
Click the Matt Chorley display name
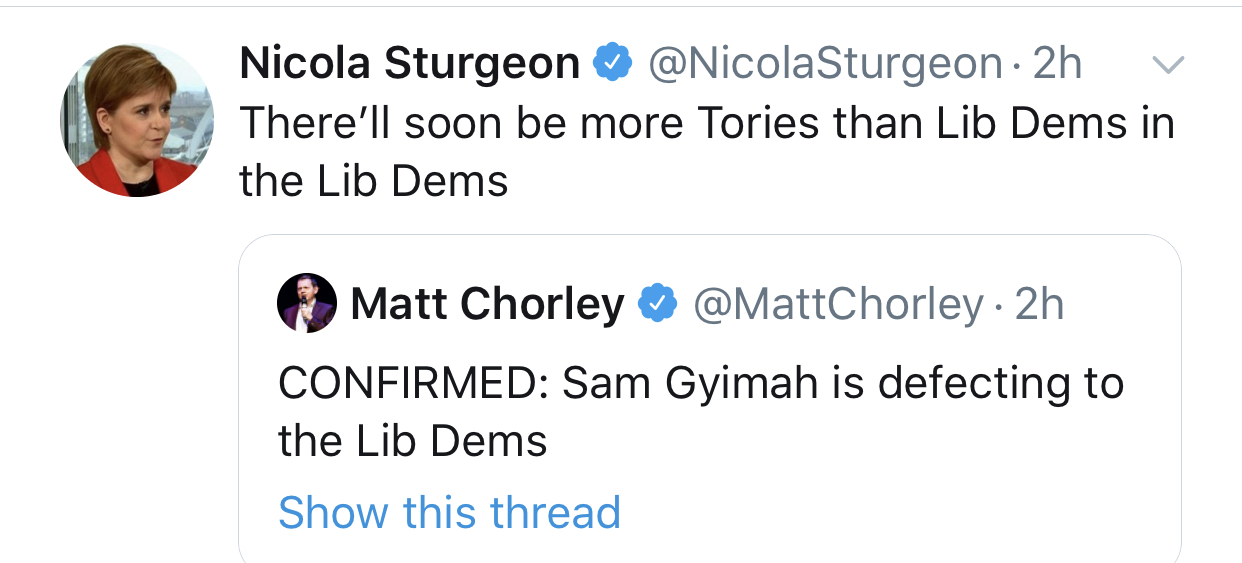coord(487,303)
